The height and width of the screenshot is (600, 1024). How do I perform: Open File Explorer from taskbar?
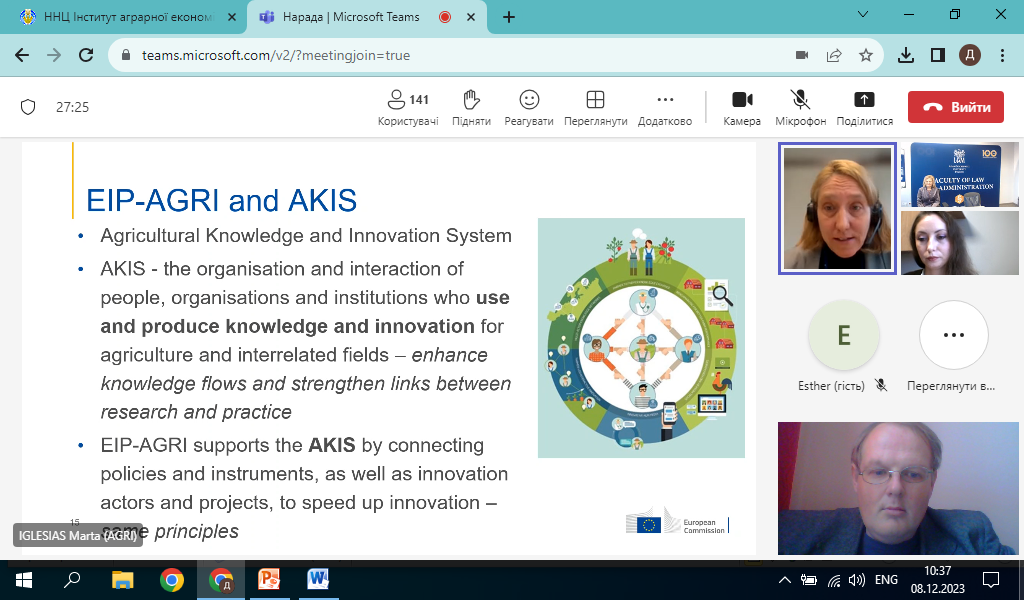[x=122, y=580]
